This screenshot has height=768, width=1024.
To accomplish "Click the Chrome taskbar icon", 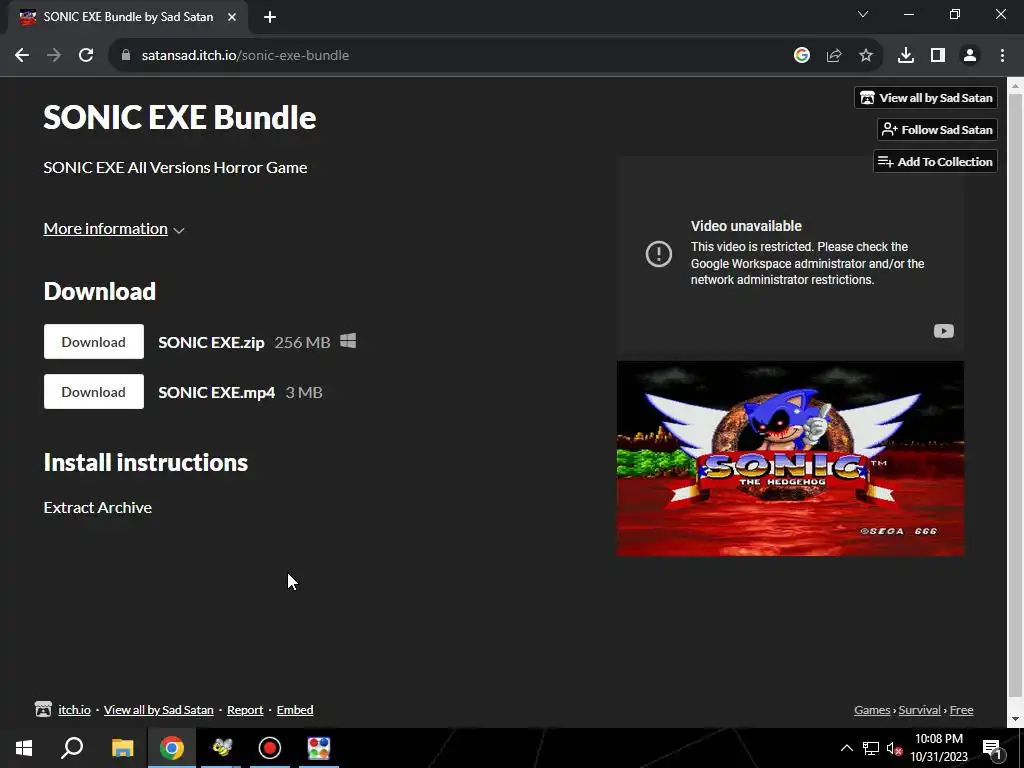I will 172,748.
